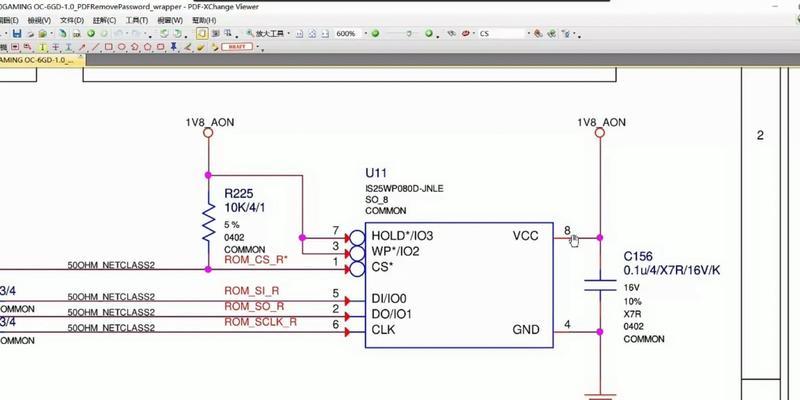Select the Polygon drawing tool
The width and height of the screenshot is (800, 400).
[147, 47]
